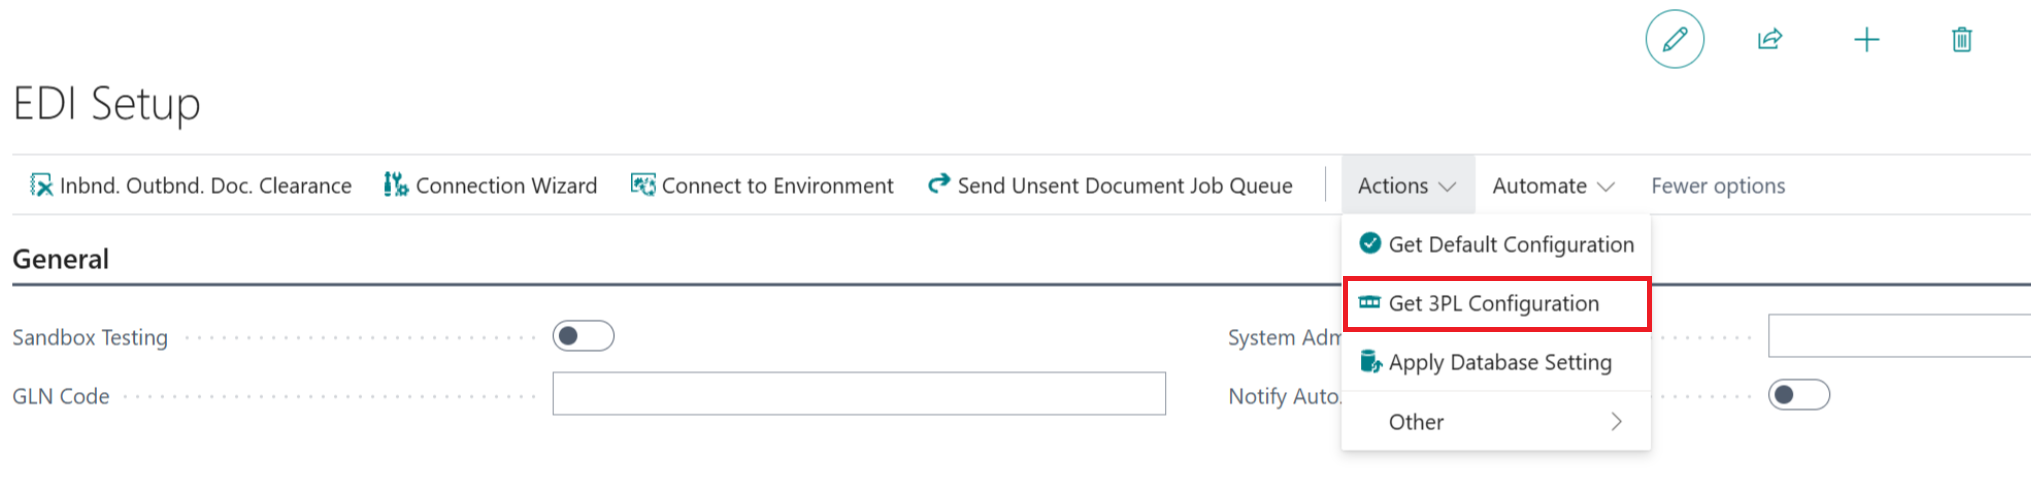Select Get Default Configuration menu entry
Viewport: 2031px width, 486px height.
click(1510, 244)
